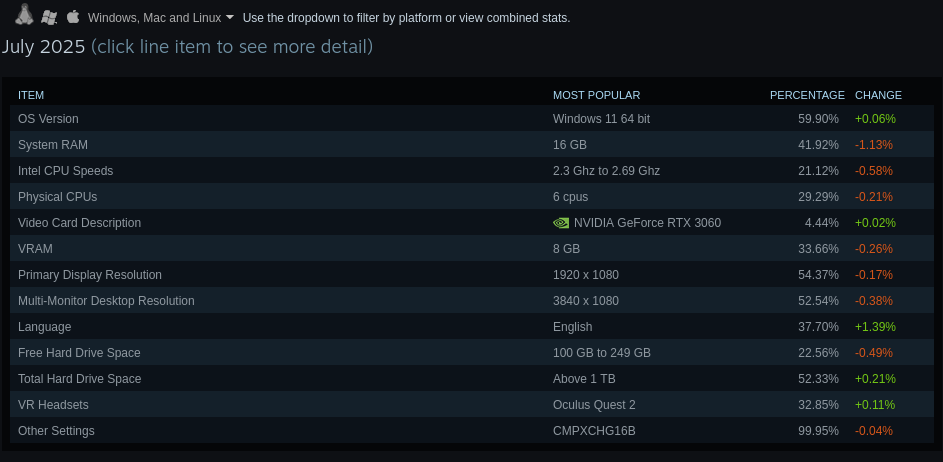Show VR Headsets statistics
943x462 pixels.
coord(53,405)
